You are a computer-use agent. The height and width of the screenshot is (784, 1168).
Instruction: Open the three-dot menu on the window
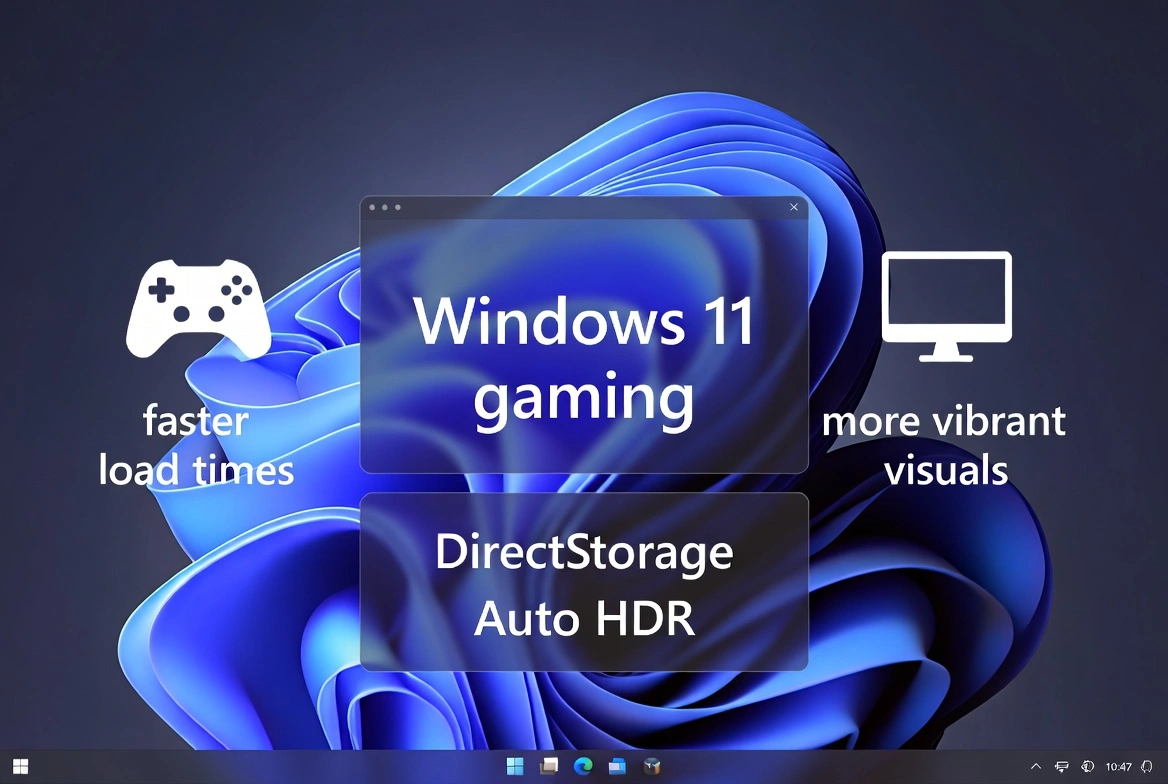pyautogui.click(x=386, y=207)
